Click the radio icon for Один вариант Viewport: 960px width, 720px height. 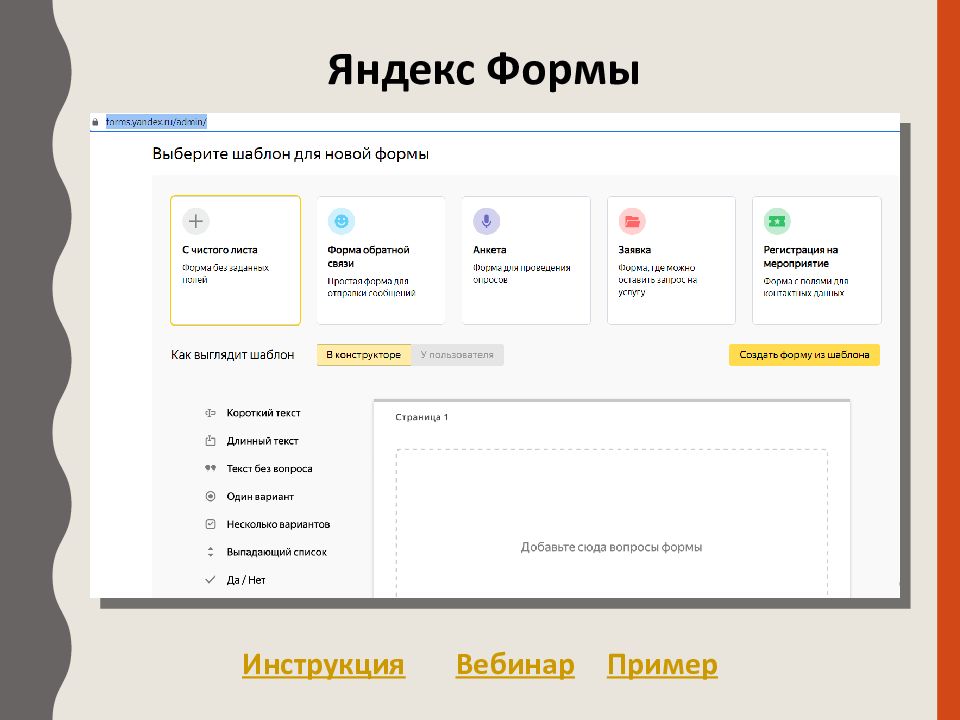(x=210, y=497)
